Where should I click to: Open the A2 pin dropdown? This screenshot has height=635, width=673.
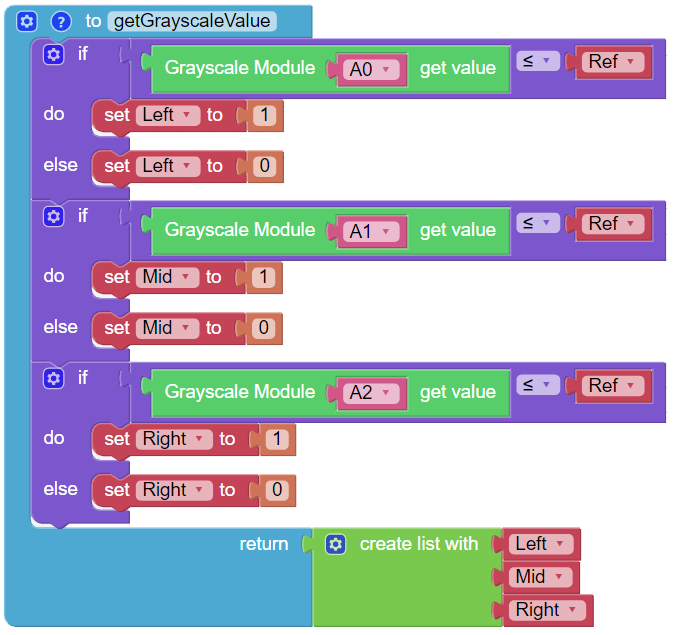[x=370, y=393]
